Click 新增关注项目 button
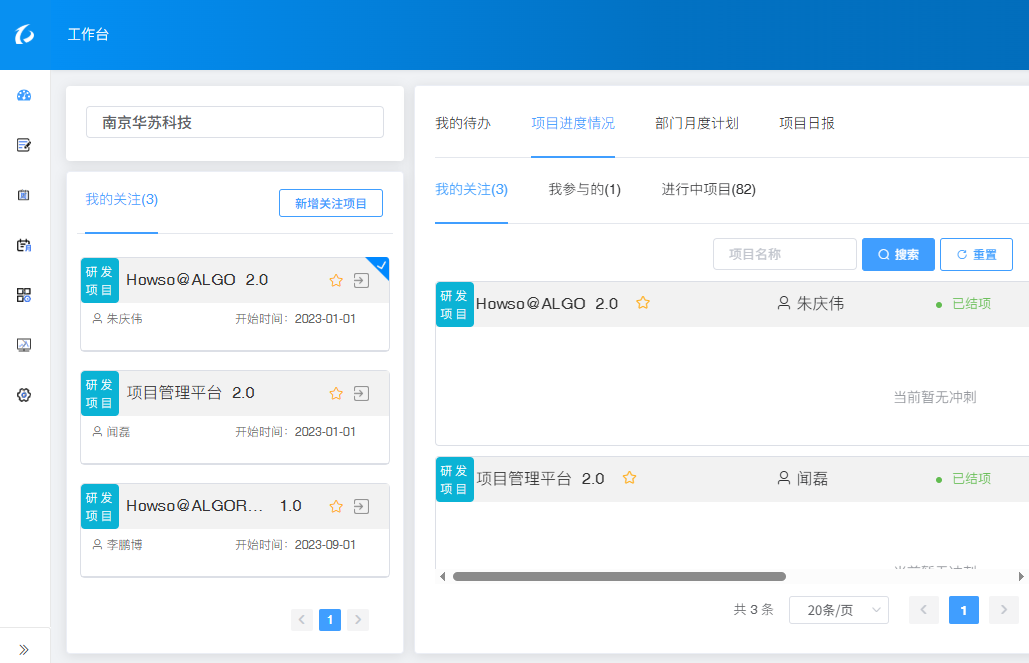The image size is (1029, 663). 331,203
